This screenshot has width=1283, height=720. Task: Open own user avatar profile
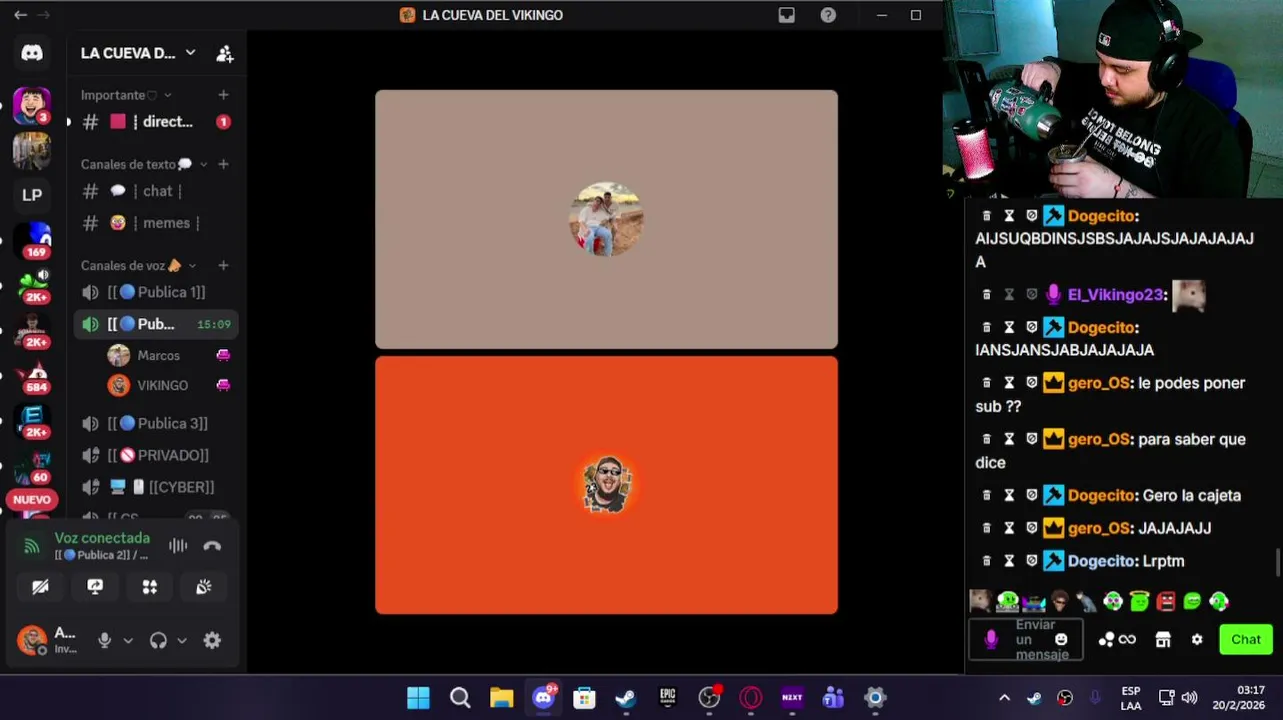click(x=32, y=640)
